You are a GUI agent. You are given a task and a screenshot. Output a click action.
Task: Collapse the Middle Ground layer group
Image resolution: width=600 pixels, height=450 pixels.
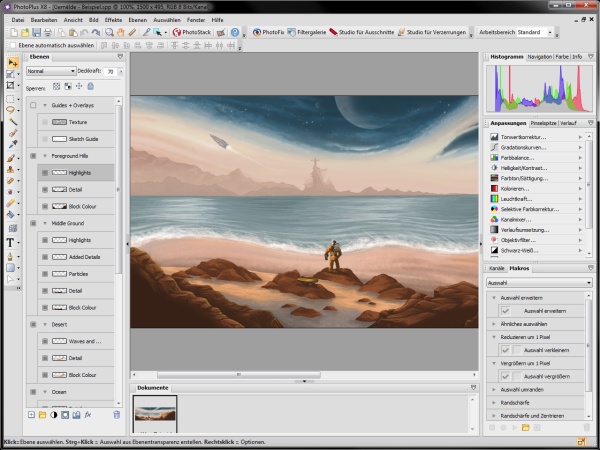[45, 223]
